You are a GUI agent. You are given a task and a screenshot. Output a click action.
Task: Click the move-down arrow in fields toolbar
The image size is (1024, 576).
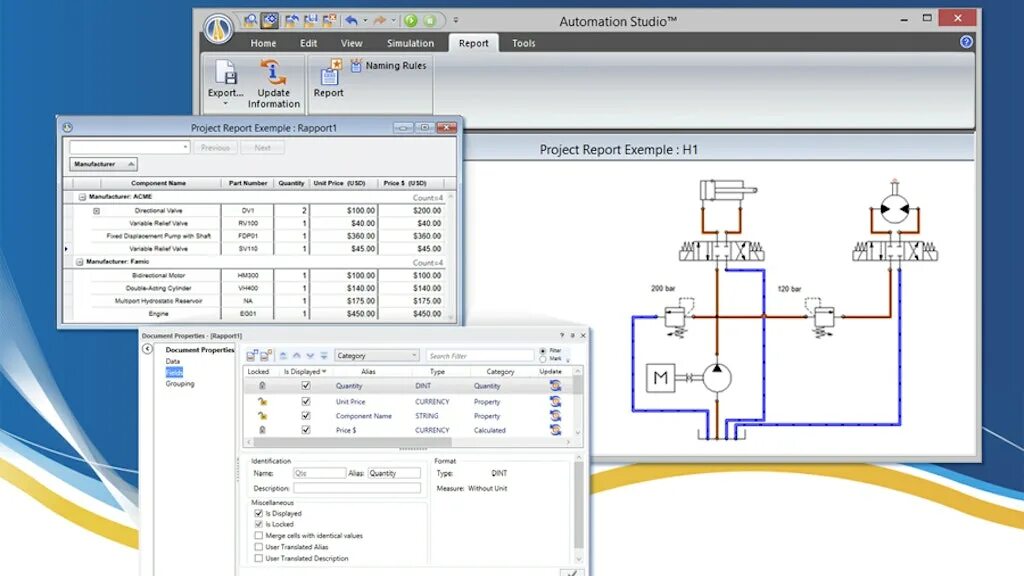coord(310,356)
